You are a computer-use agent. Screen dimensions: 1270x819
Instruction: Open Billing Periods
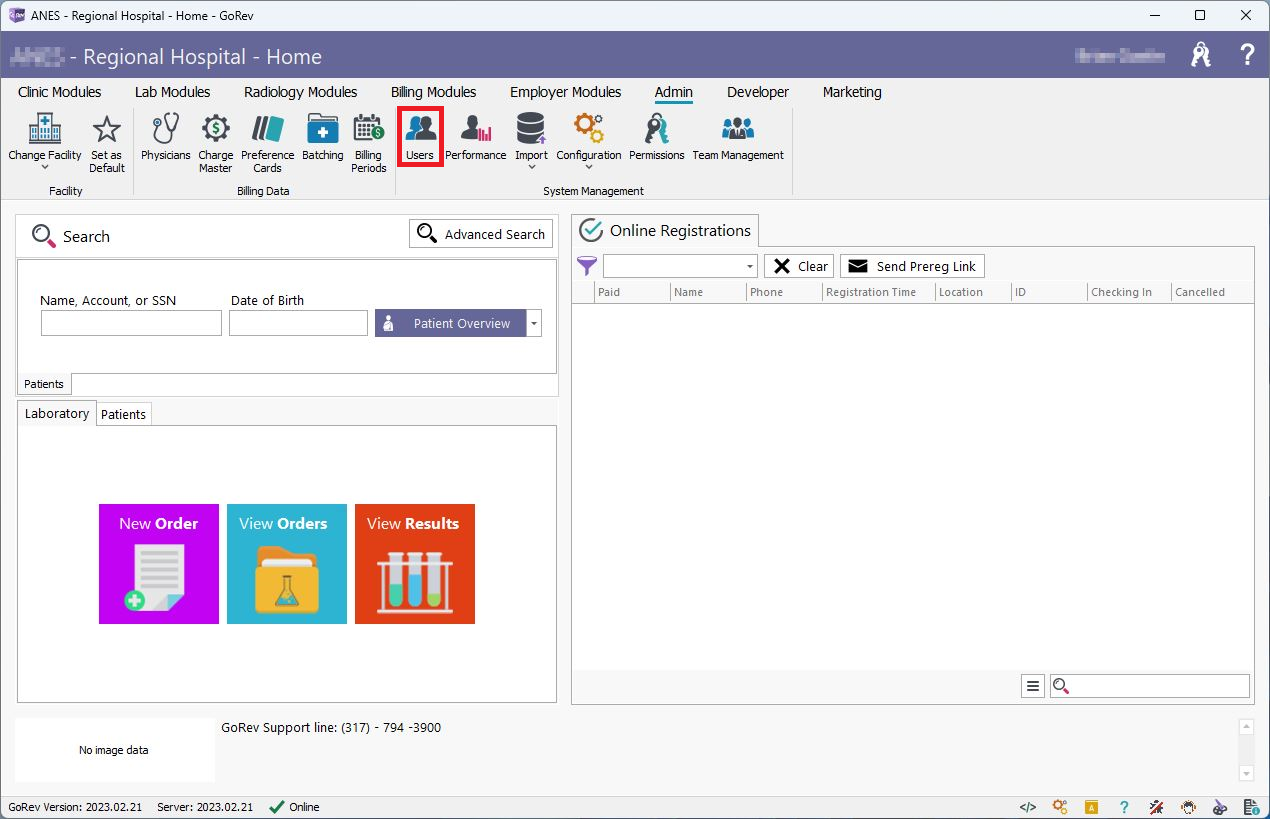368,143
